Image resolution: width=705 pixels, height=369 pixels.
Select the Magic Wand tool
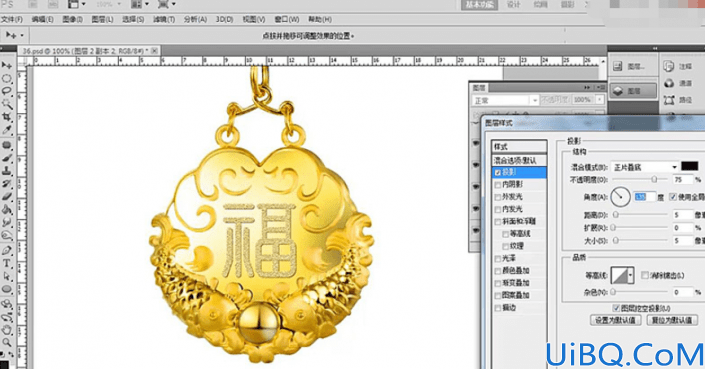[6, 104]
